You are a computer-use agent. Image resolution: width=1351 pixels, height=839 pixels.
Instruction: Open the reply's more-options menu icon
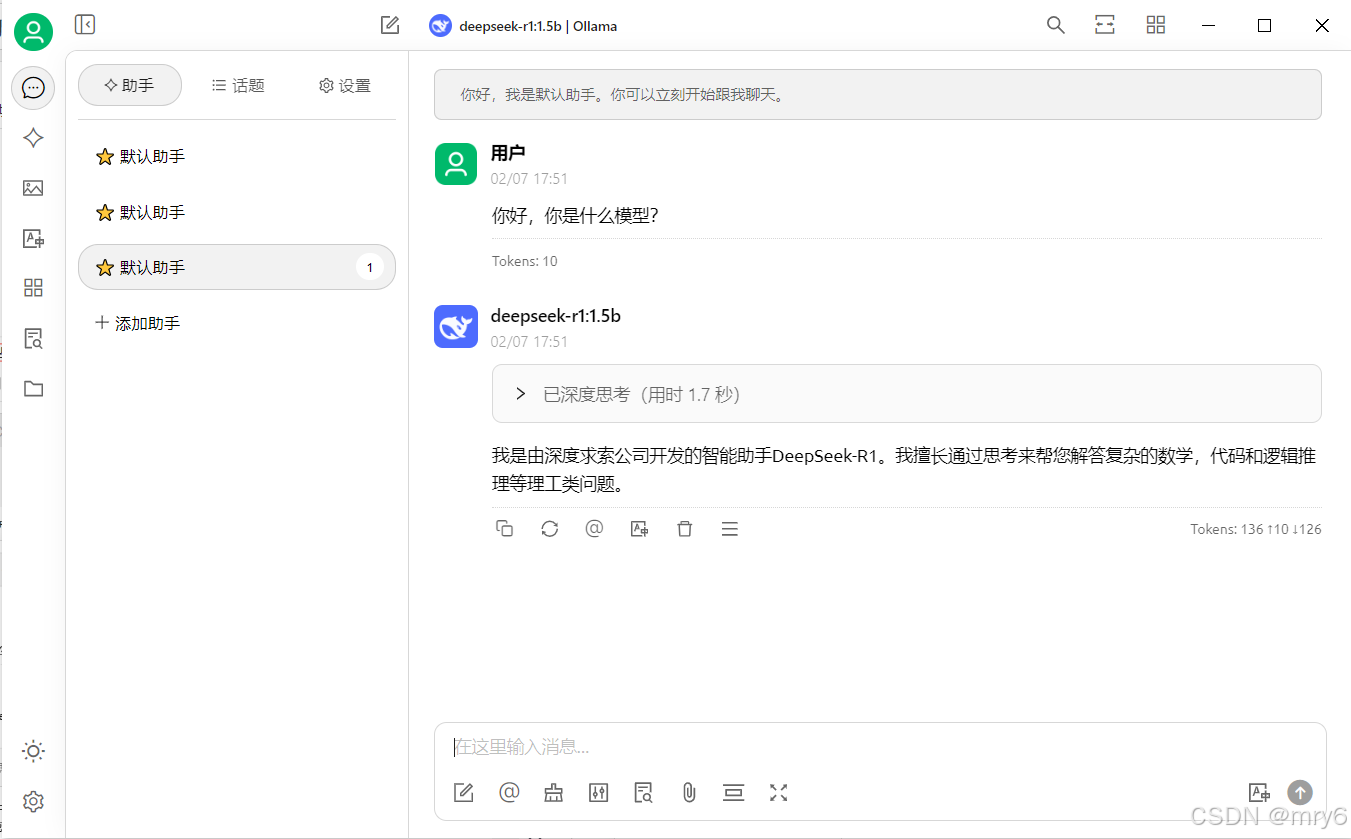coord(730,529)
